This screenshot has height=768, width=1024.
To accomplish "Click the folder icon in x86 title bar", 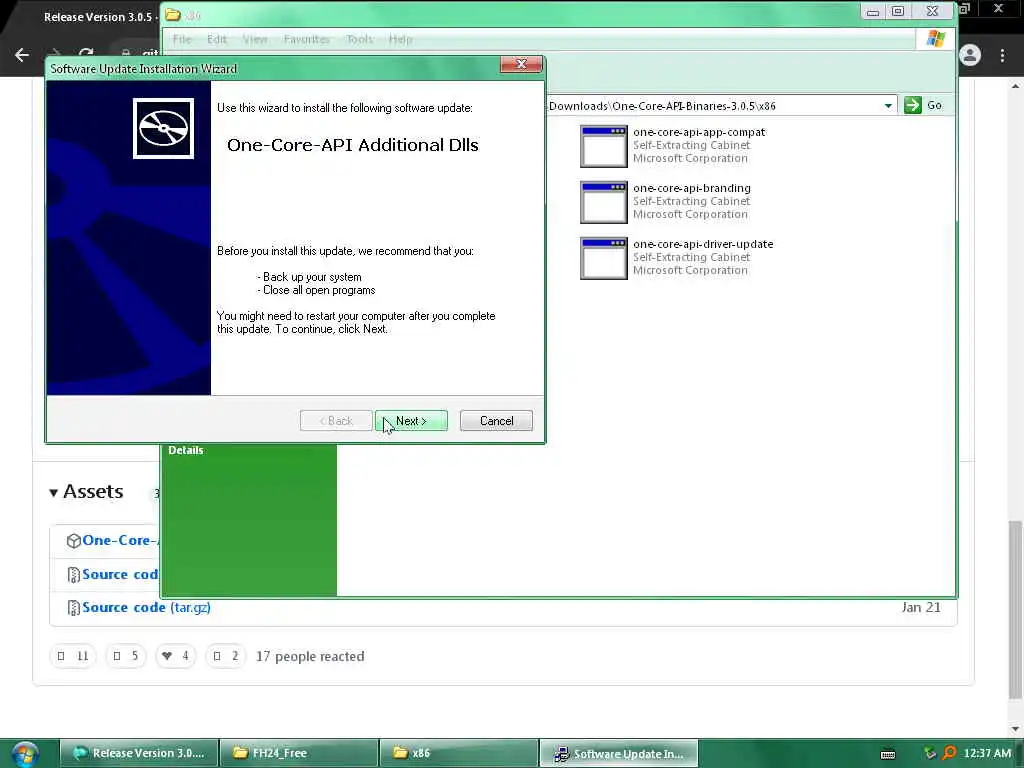I will [173, 14].
